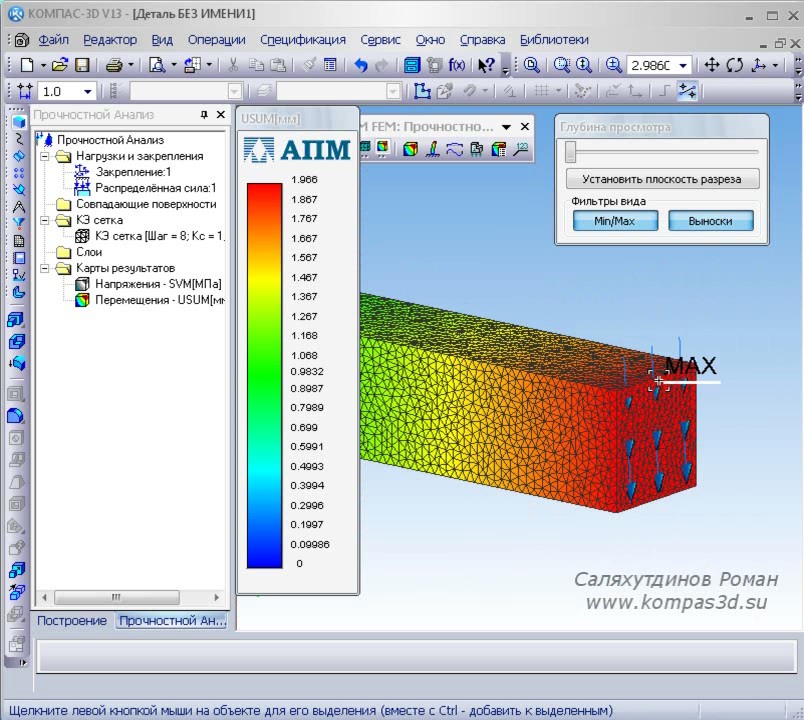The width and height of the screenshot is (804, 720).
Task: Create a new document with the blank page icon
Action: 27,65
